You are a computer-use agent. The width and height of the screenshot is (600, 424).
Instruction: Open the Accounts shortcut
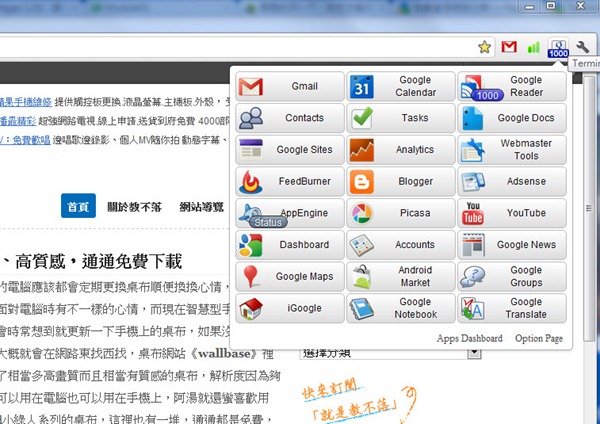coord(401,245)
